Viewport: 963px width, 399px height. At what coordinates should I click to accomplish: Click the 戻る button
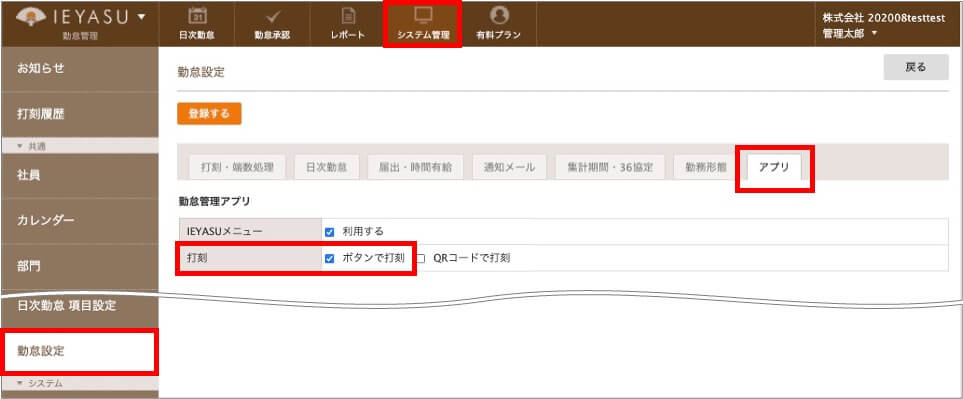tap(916, 68)
